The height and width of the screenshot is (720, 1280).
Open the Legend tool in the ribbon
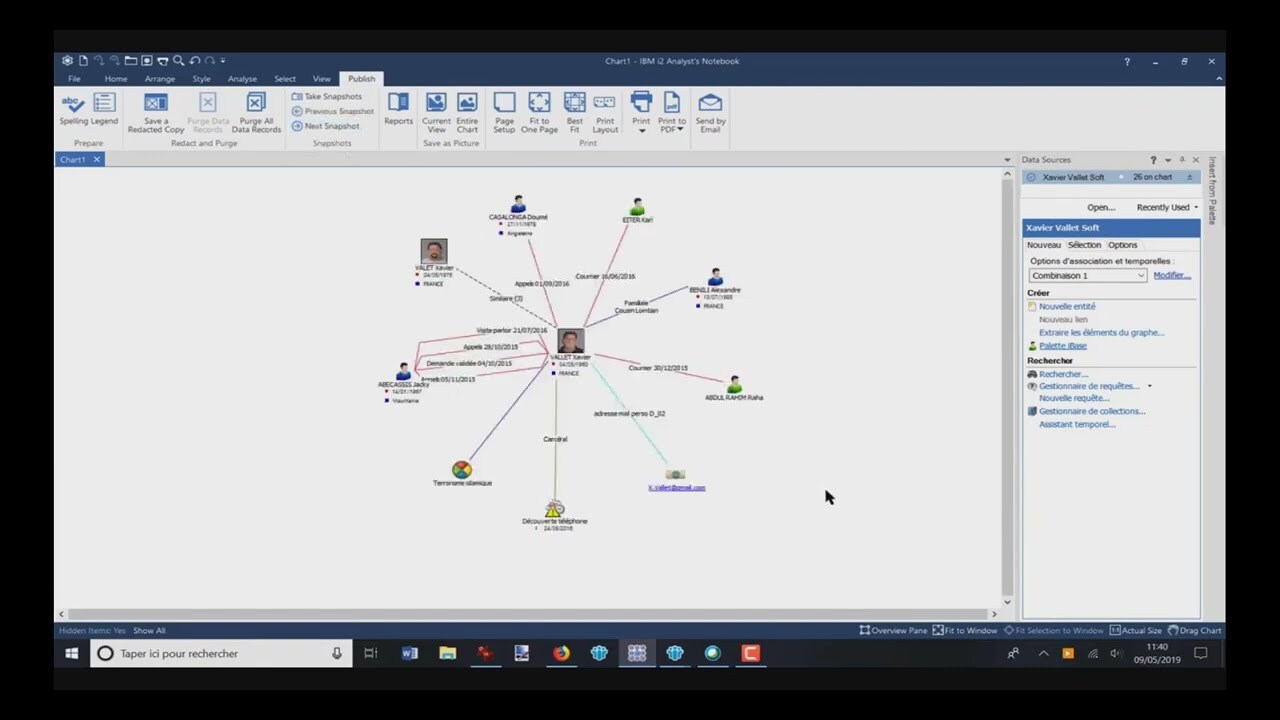104,108
